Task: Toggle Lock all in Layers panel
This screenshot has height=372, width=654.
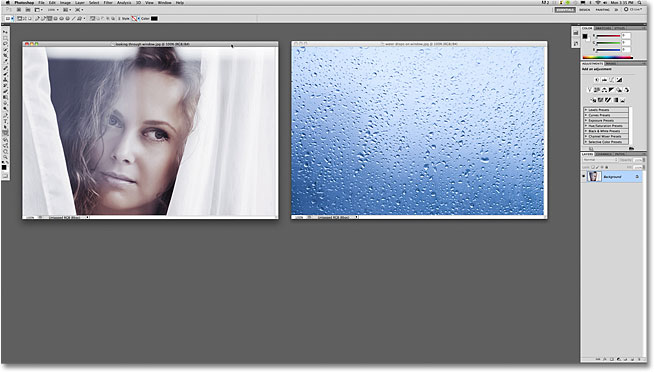Action: coord(606,167)
